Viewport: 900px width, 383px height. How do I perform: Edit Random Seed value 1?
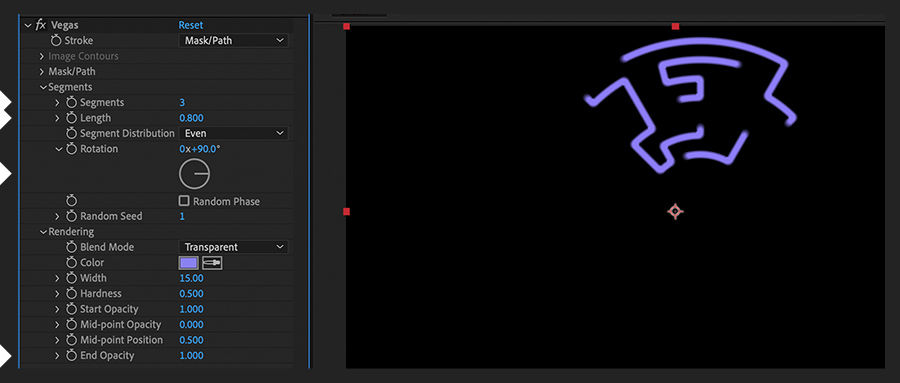click(x=182, y=216)
